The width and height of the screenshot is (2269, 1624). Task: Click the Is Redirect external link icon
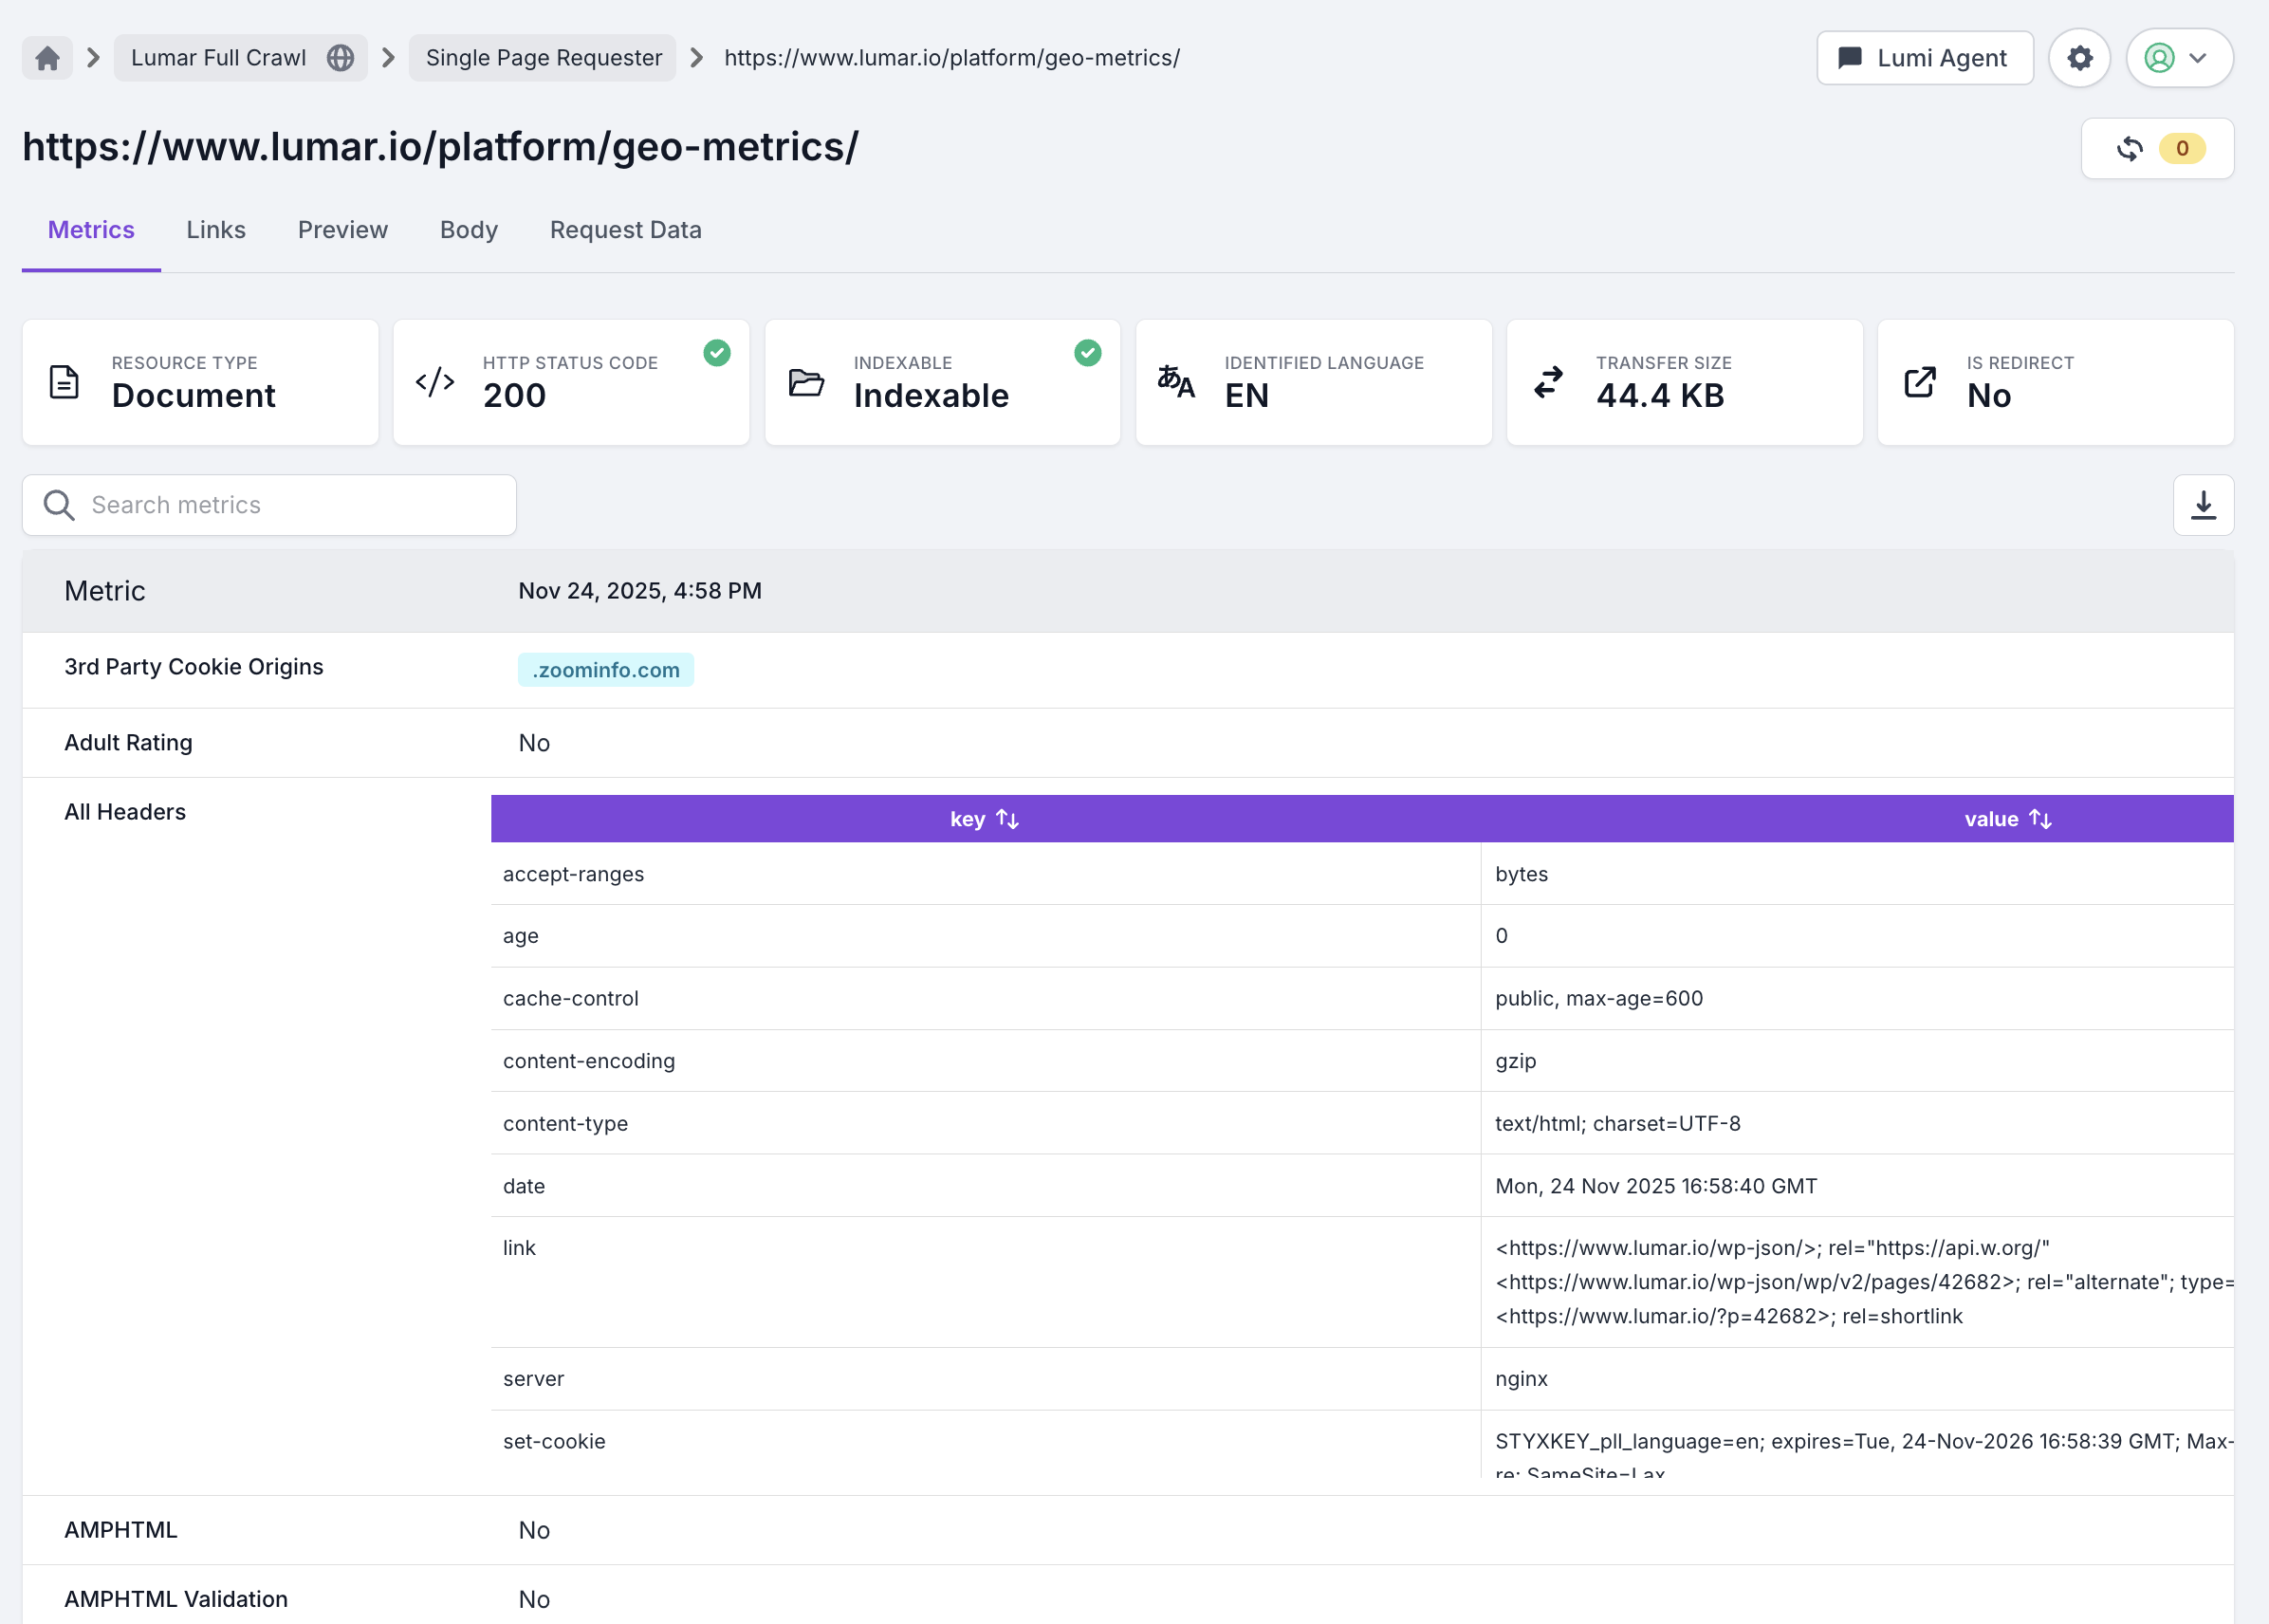tap(1919, 382)
